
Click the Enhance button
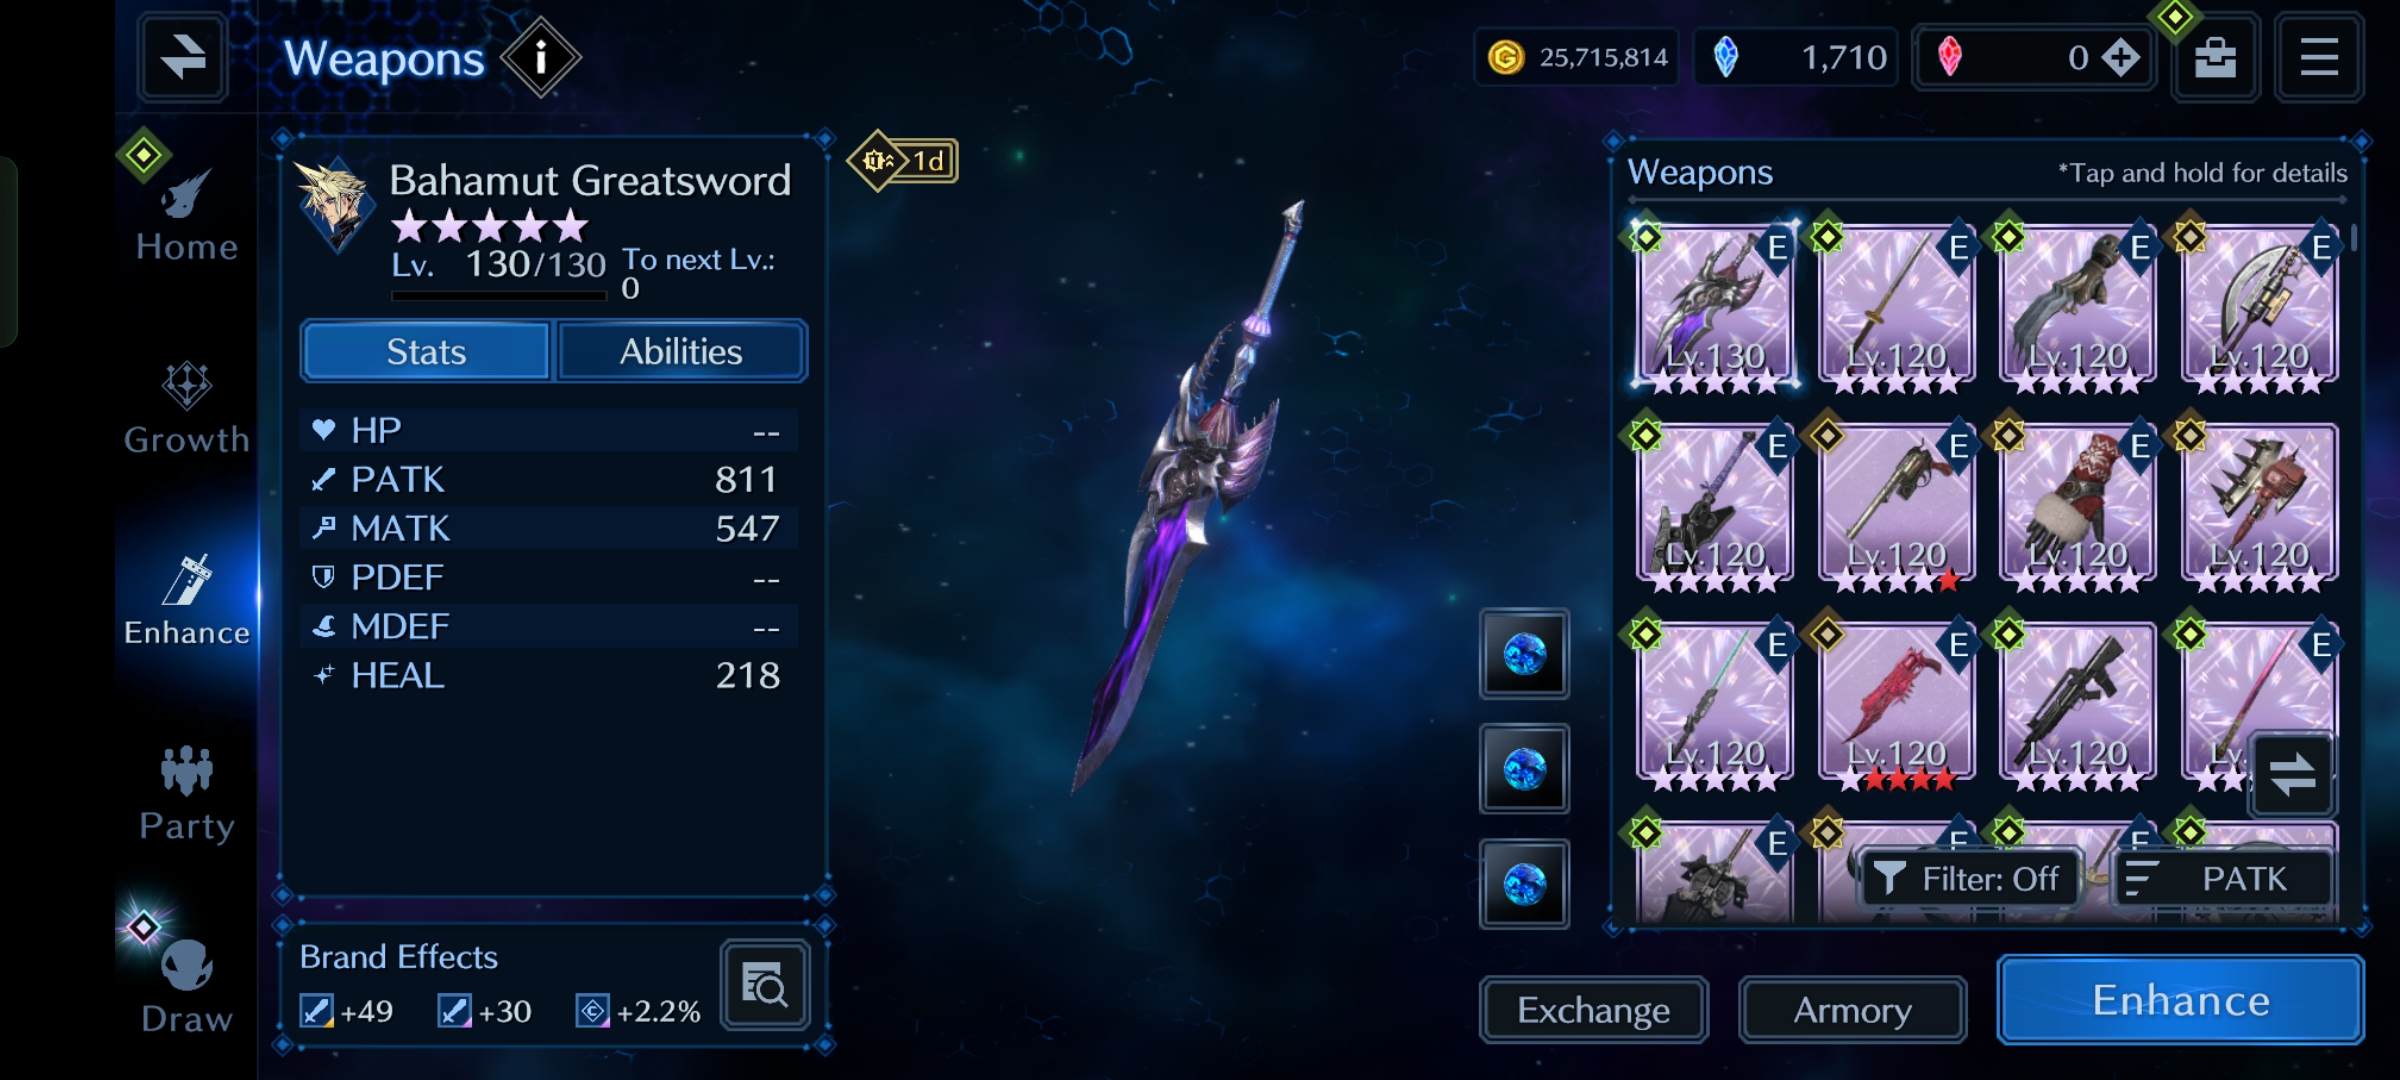[x=2180, y=1000]
